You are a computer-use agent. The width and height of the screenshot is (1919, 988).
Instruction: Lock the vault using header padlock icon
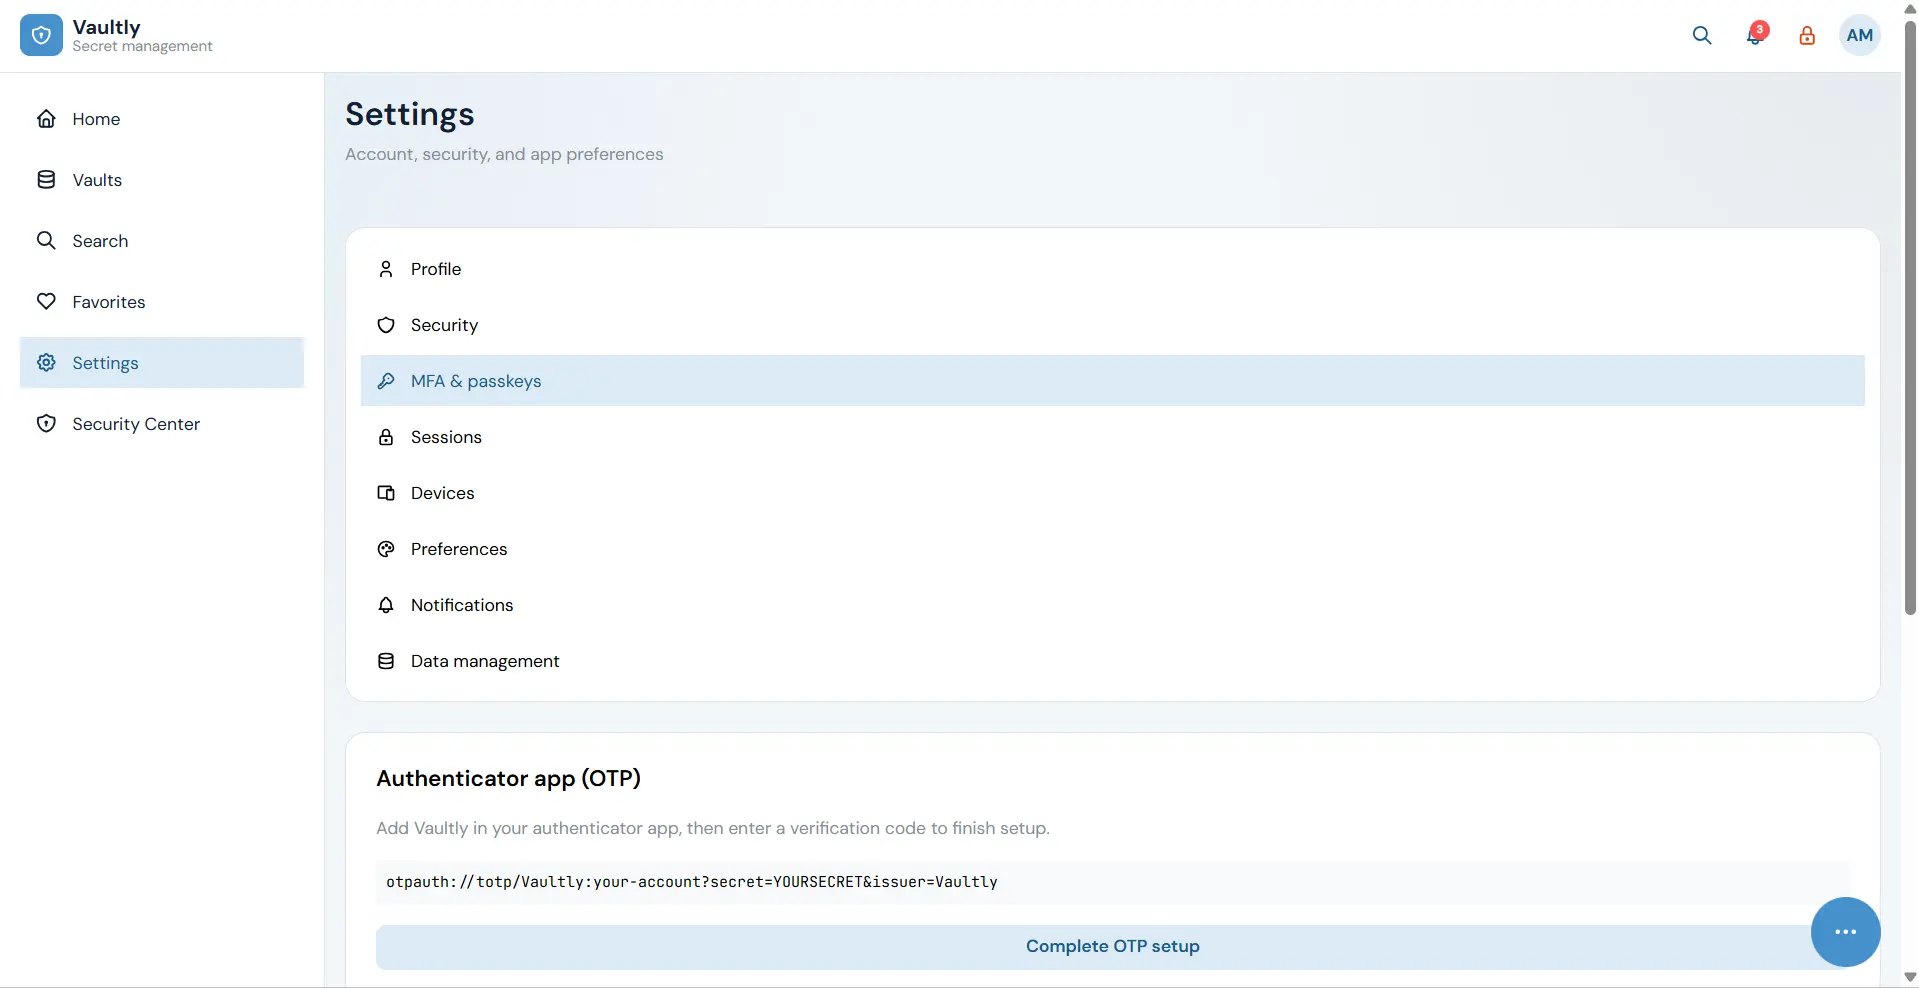(1807, 36)
